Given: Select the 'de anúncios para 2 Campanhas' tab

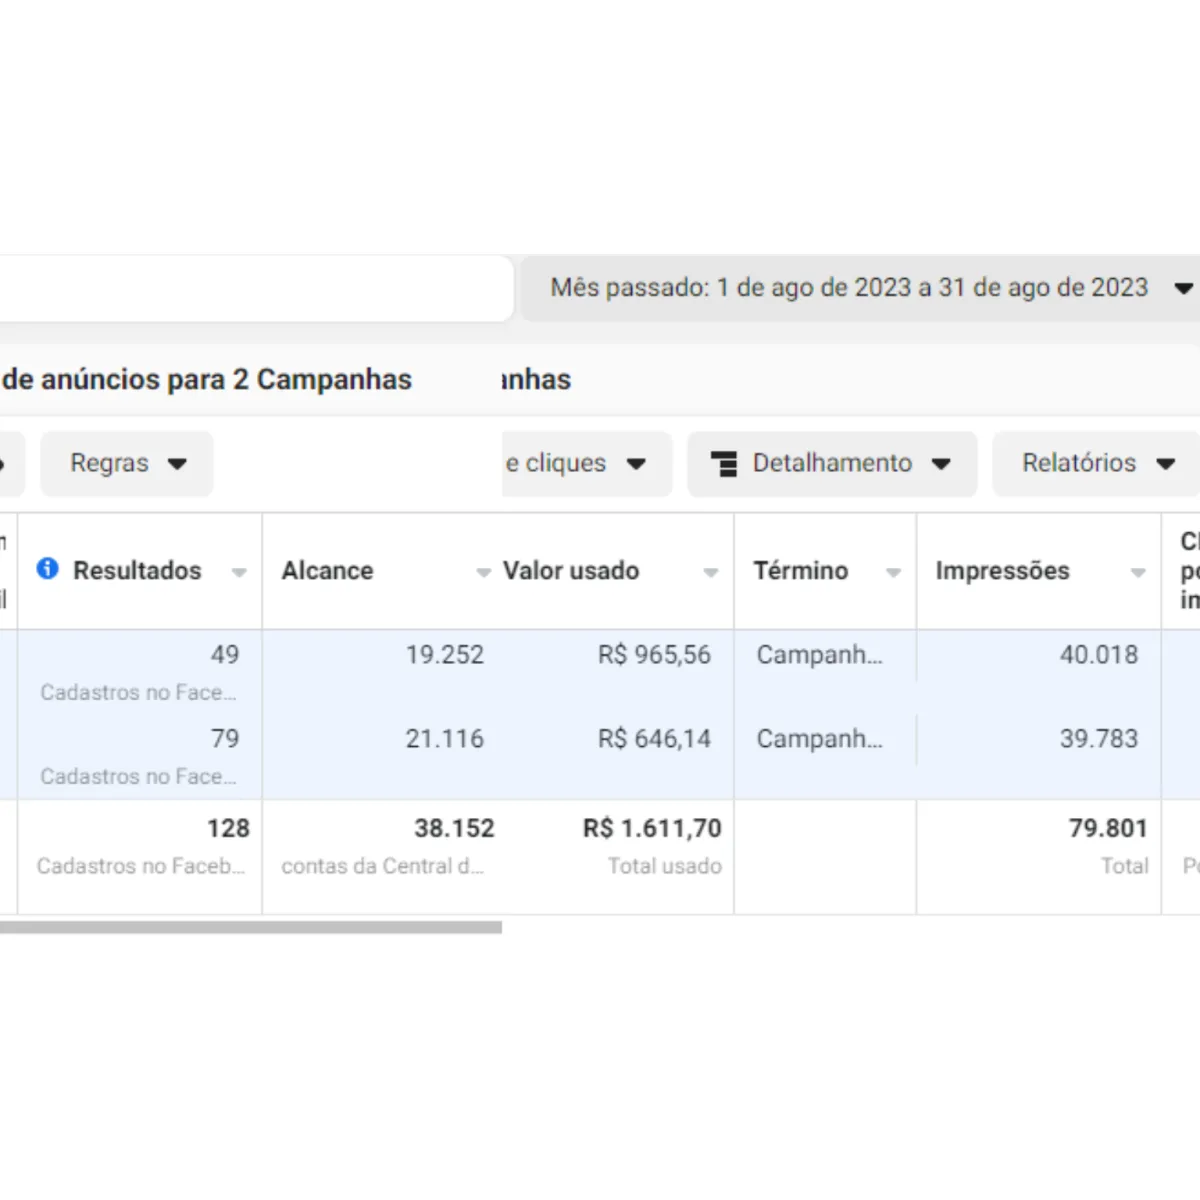Looking at the screenshot, I should click(x=207, y=380).
